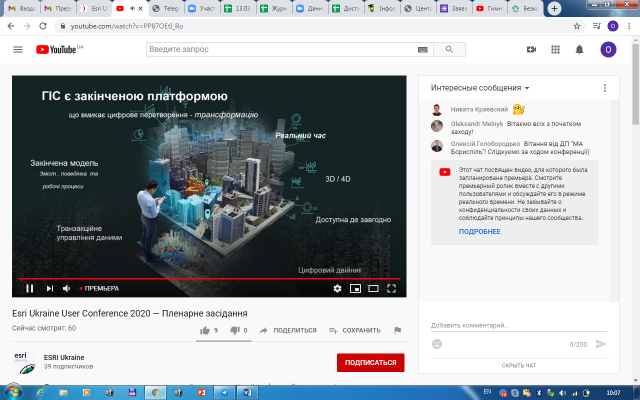Image resolution: width=640 pixels, height=400 pixels.
Task: Hide the chat with СКРЫТЬ ЧАТ
Action: [519, 366]
